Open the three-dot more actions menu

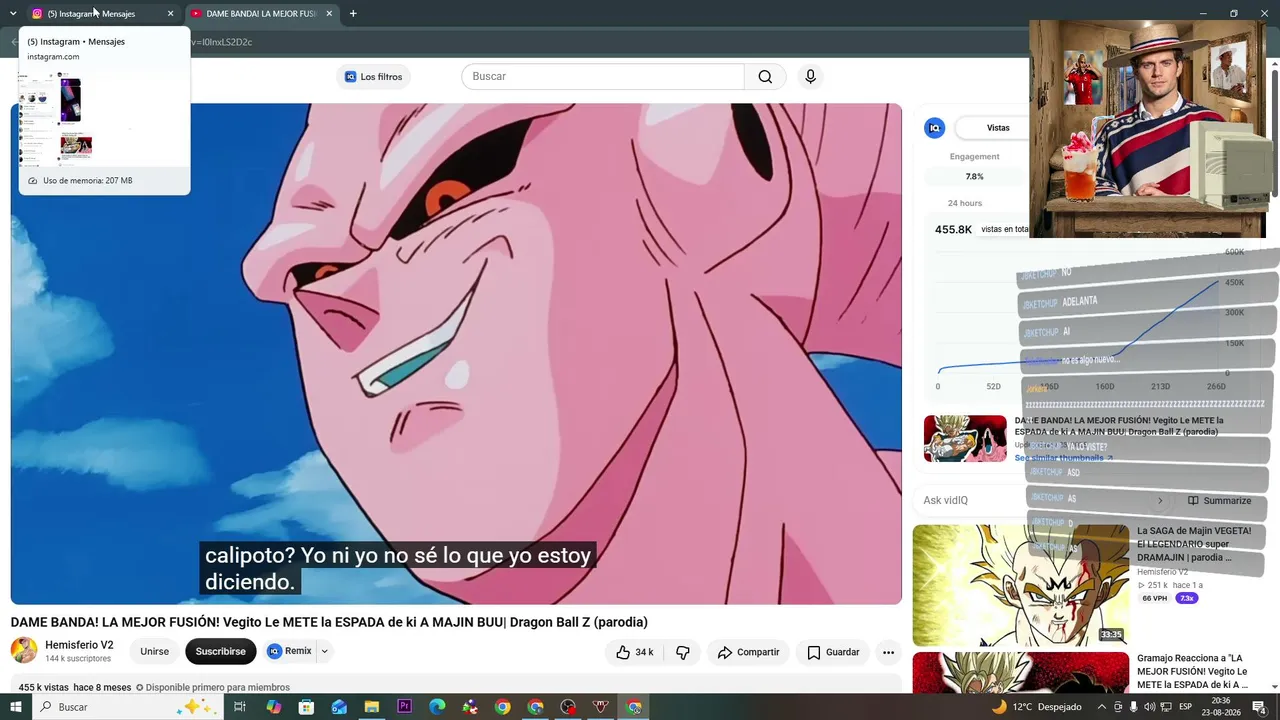tap(888, 652)
